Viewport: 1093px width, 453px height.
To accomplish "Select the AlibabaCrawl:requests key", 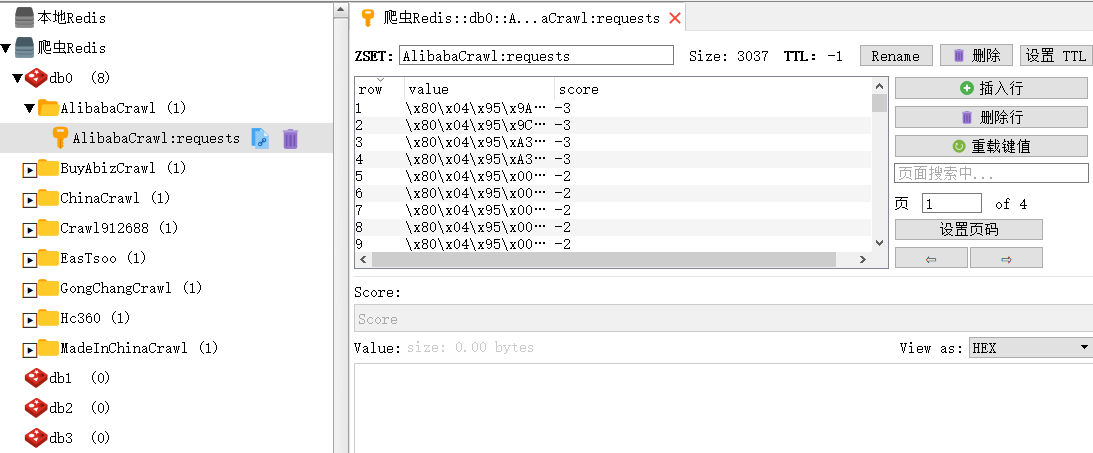I will tap(156, 138).
